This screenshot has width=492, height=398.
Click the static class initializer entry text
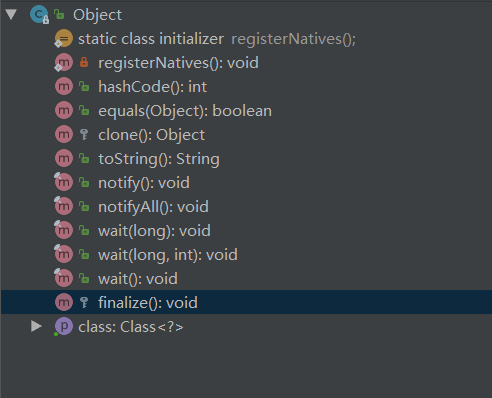pos(151,39)
